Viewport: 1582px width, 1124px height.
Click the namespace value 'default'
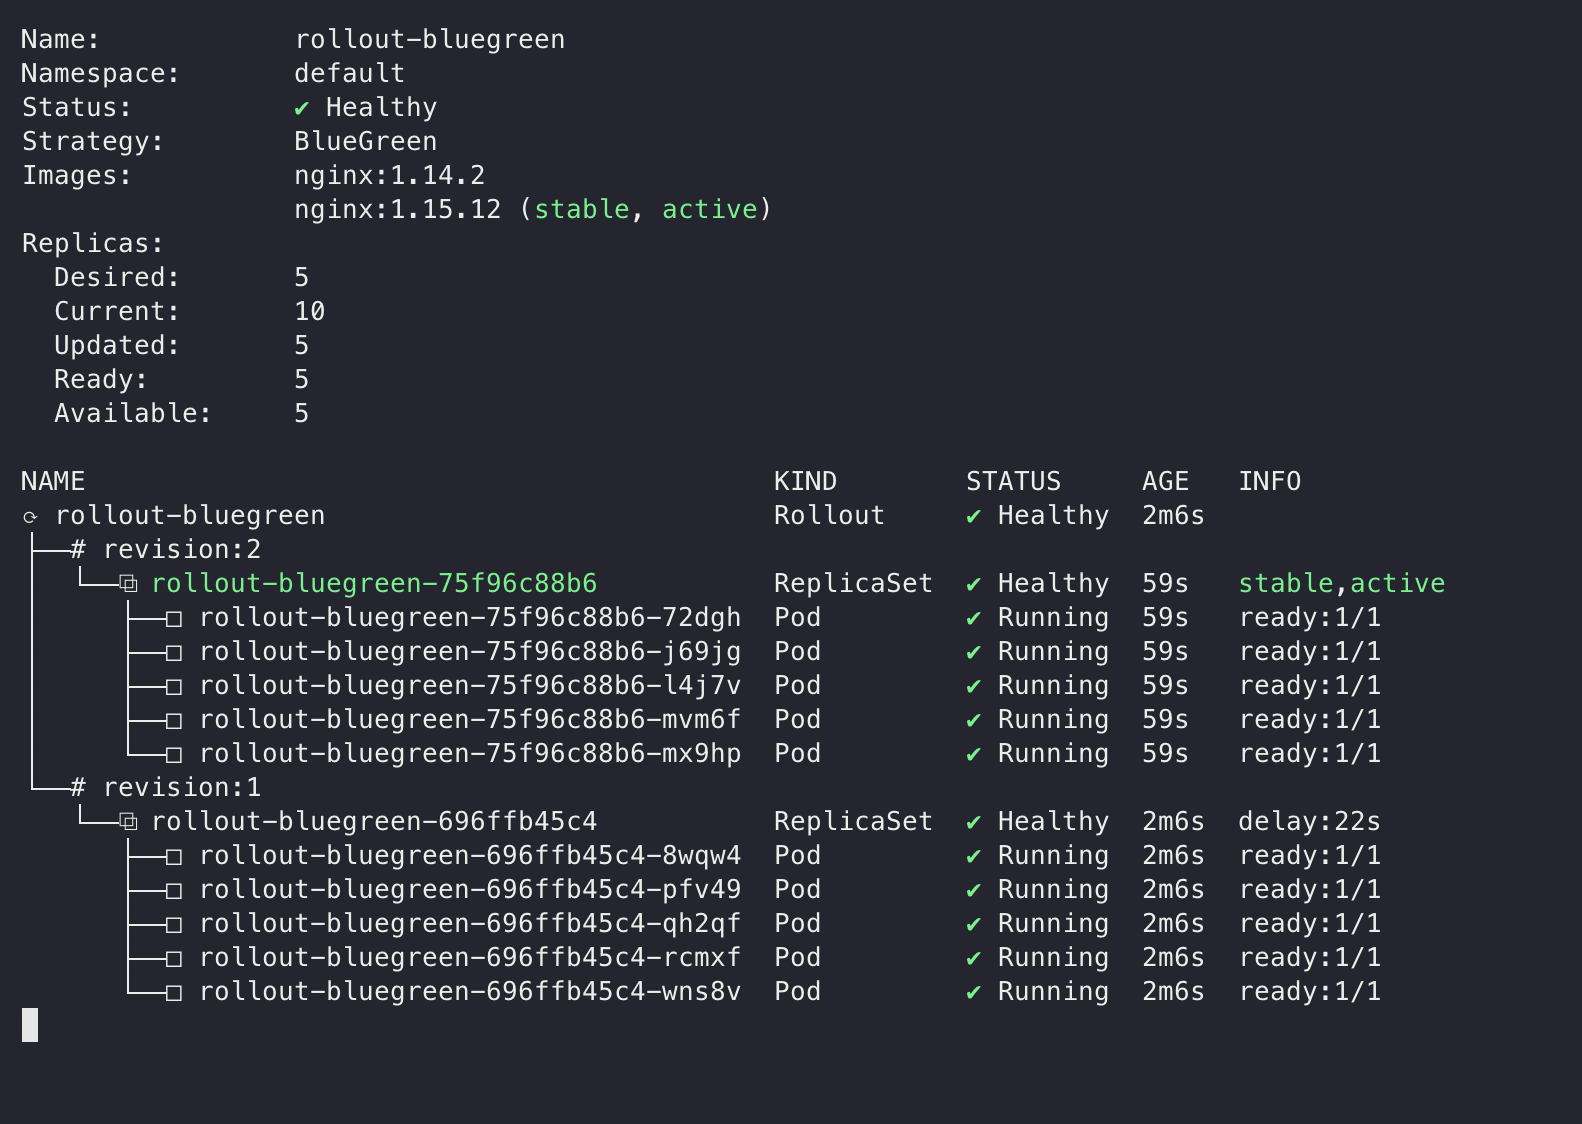(x=350, y=73)
